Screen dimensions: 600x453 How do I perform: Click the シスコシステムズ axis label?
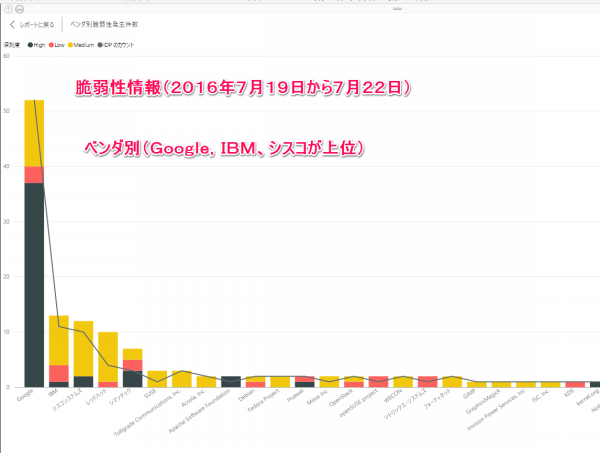67,400
